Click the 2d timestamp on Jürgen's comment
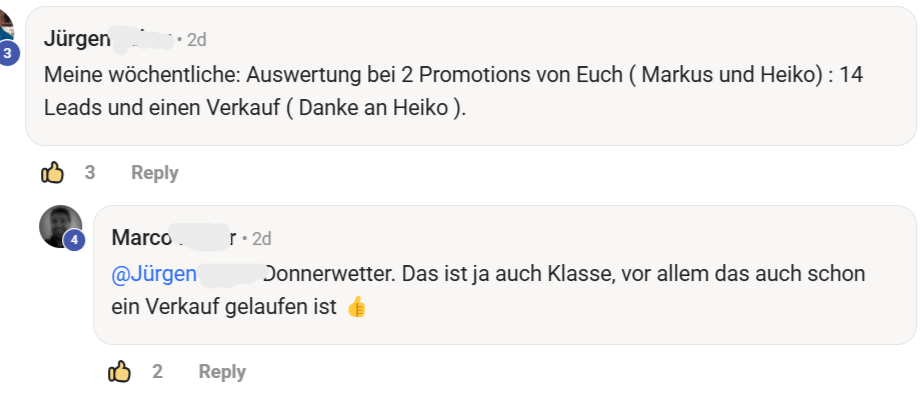This screenshot has width=922, height=396. pos(196,40)
